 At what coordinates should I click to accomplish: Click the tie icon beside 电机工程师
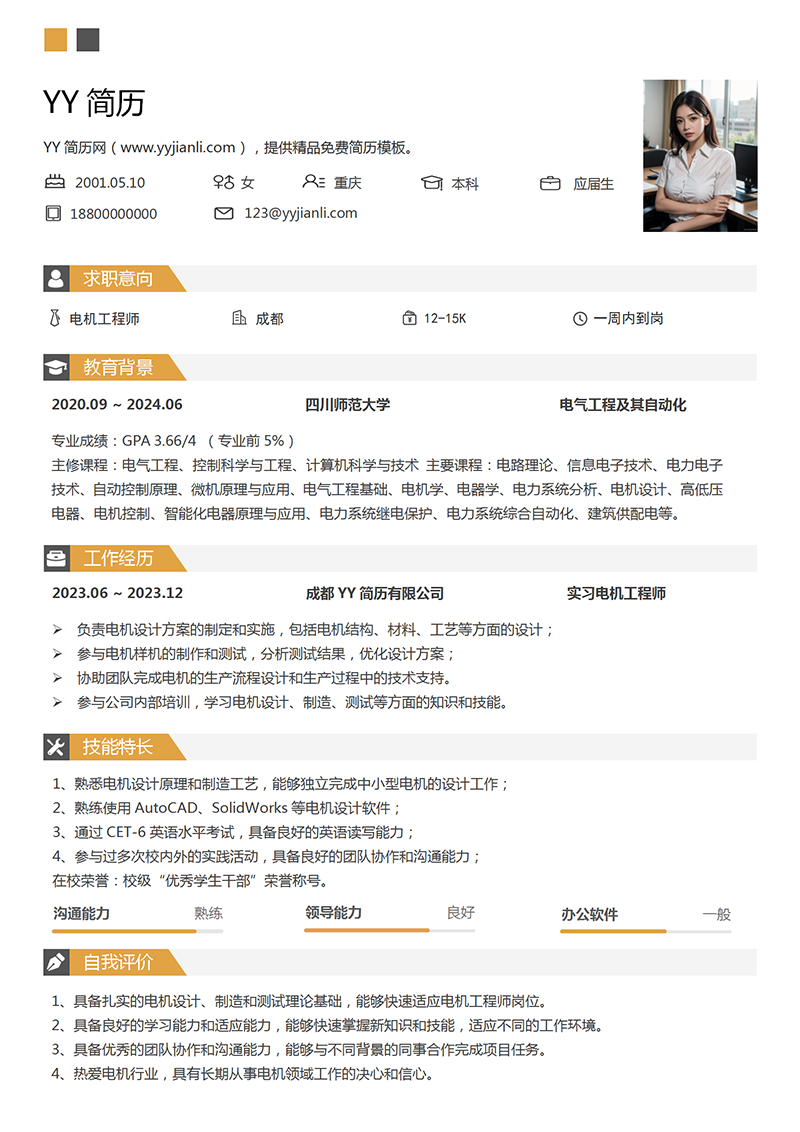[x=55, y=318]
